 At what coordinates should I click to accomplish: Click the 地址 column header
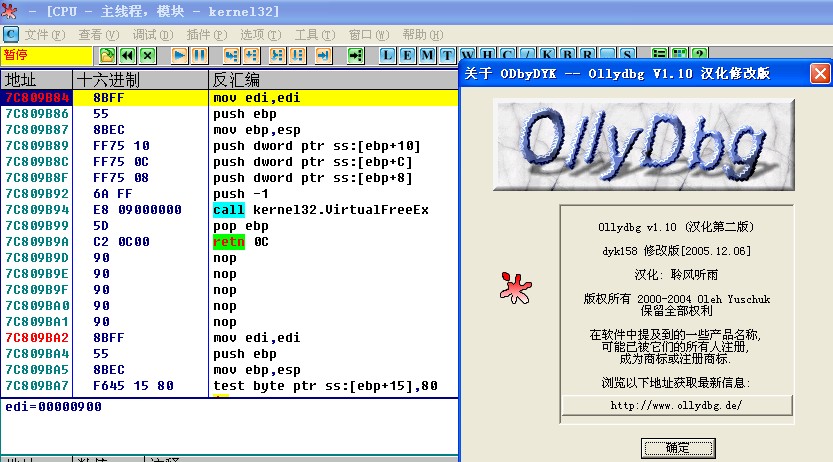[36, 80]
